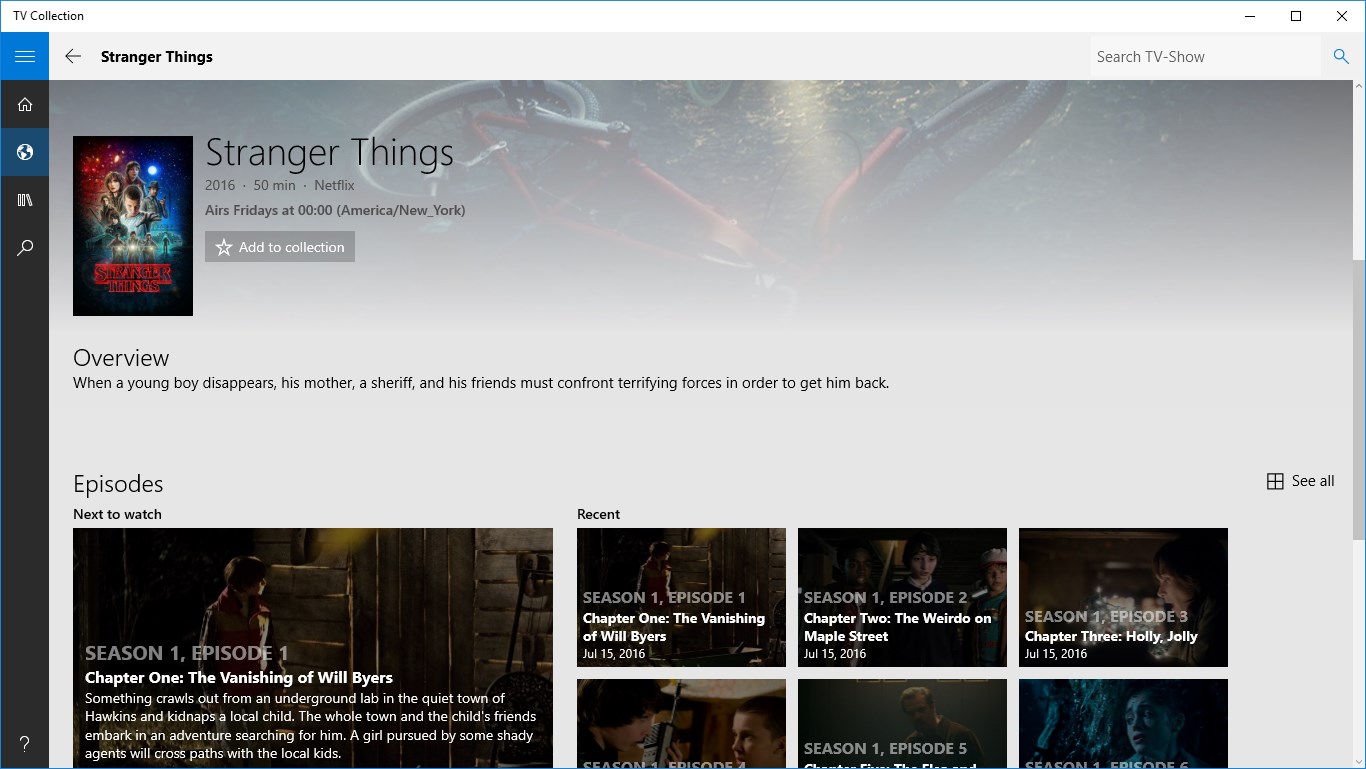Click the overview description text
The height and width of the screenshot is (769, 1366).
click(x=481, y=383)
